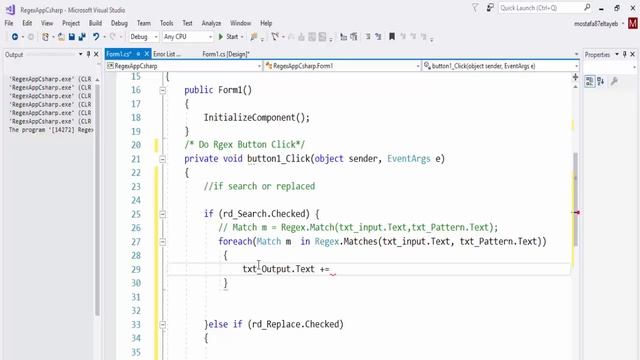Close the Form1.cs tab

tap(147, 54)
